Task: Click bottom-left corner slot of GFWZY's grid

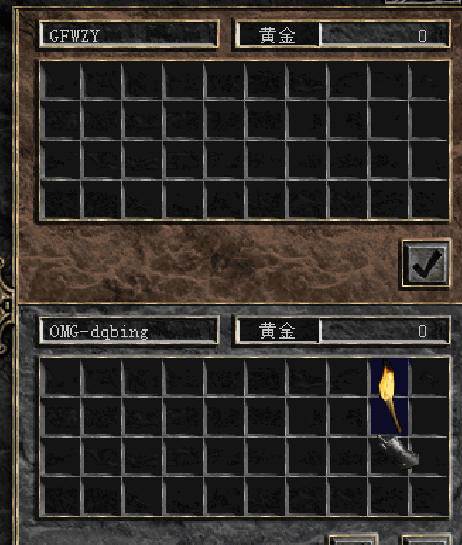Action: (60, 200)
